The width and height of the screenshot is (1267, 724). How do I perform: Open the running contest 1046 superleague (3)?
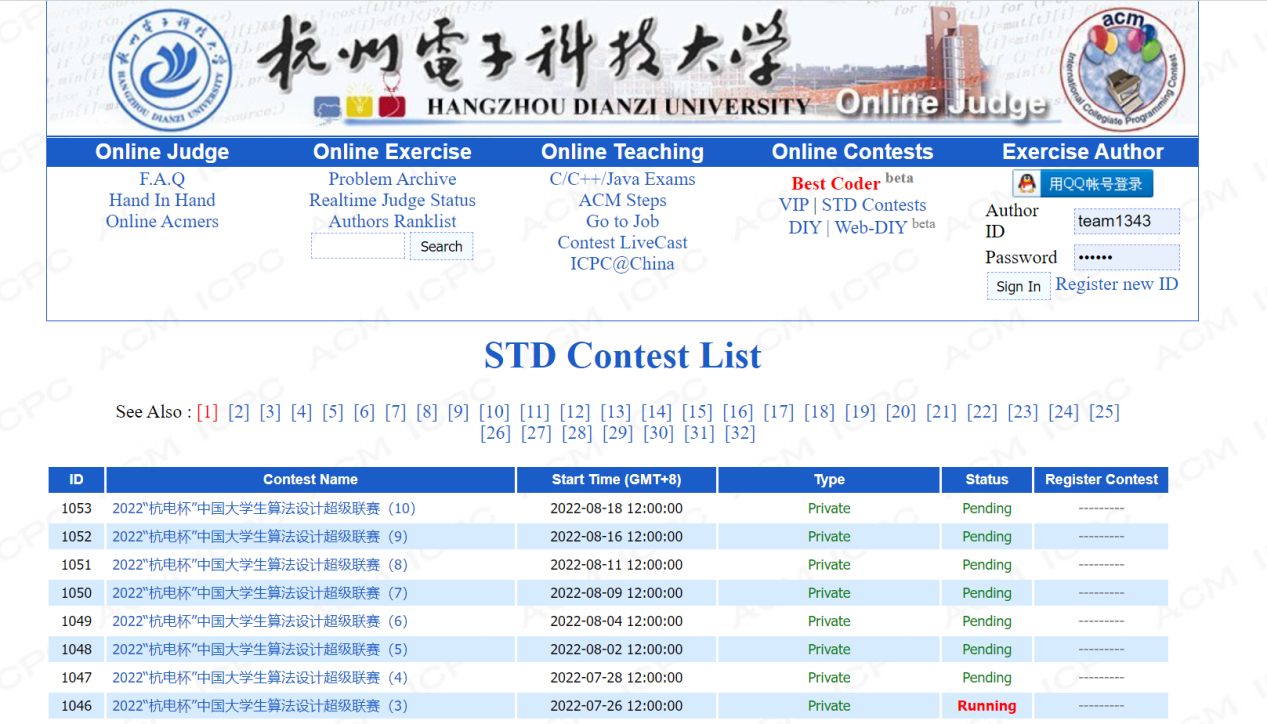click(259, 706)
